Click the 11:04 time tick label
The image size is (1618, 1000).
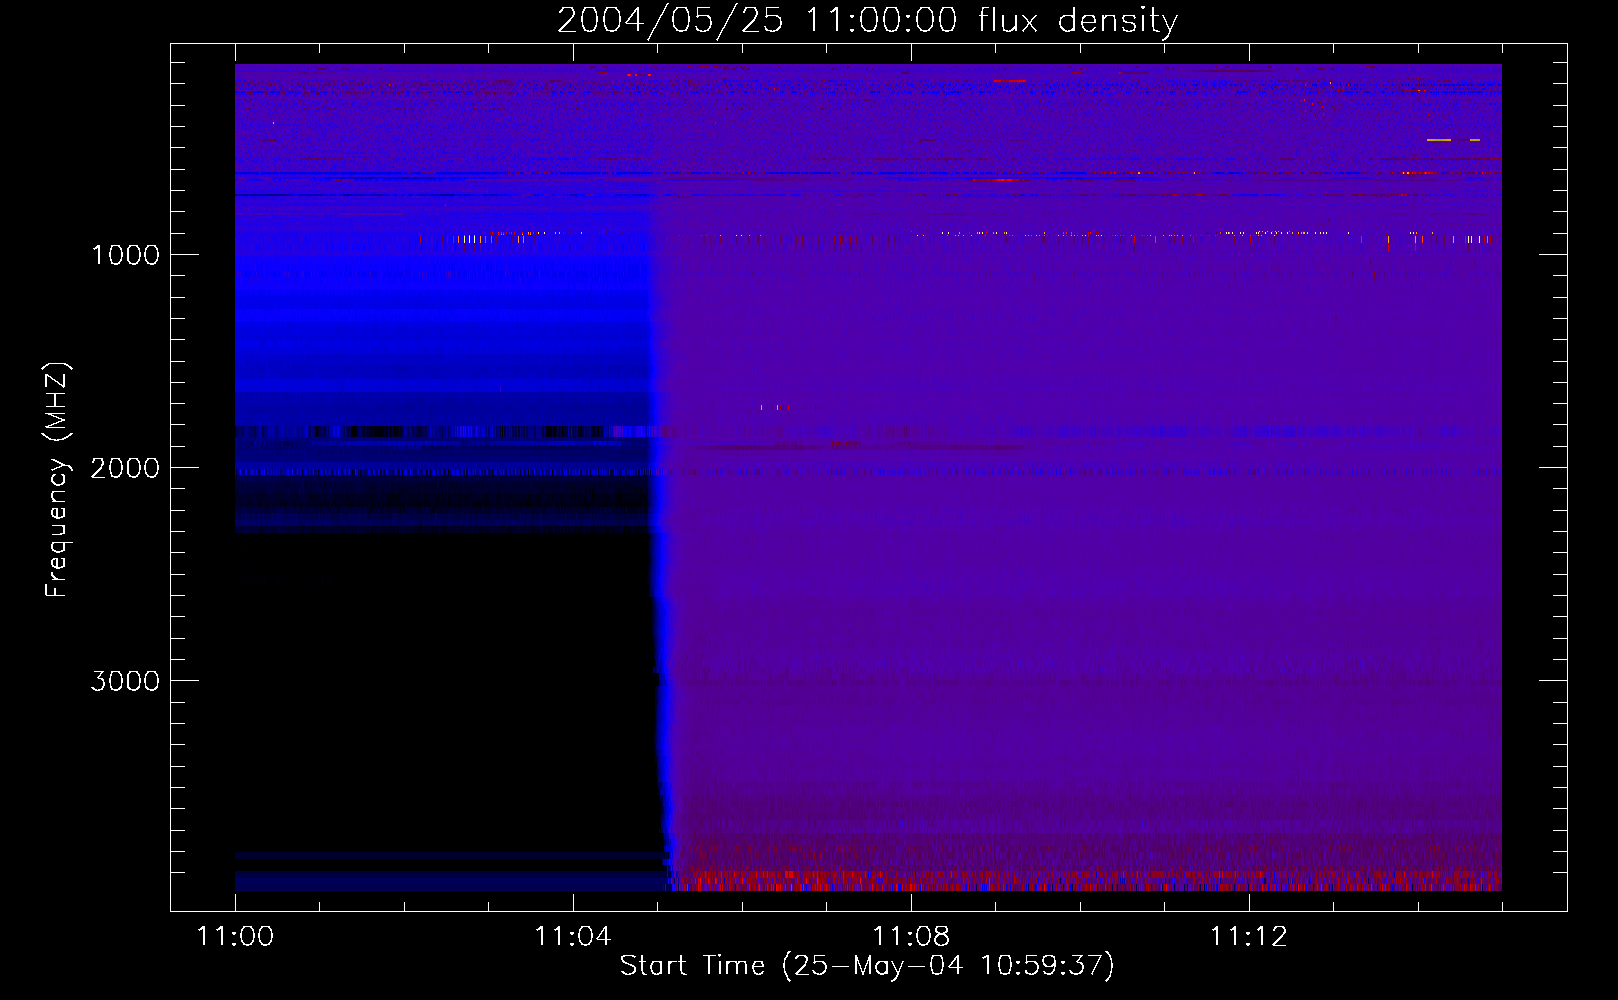pos(572,936)
